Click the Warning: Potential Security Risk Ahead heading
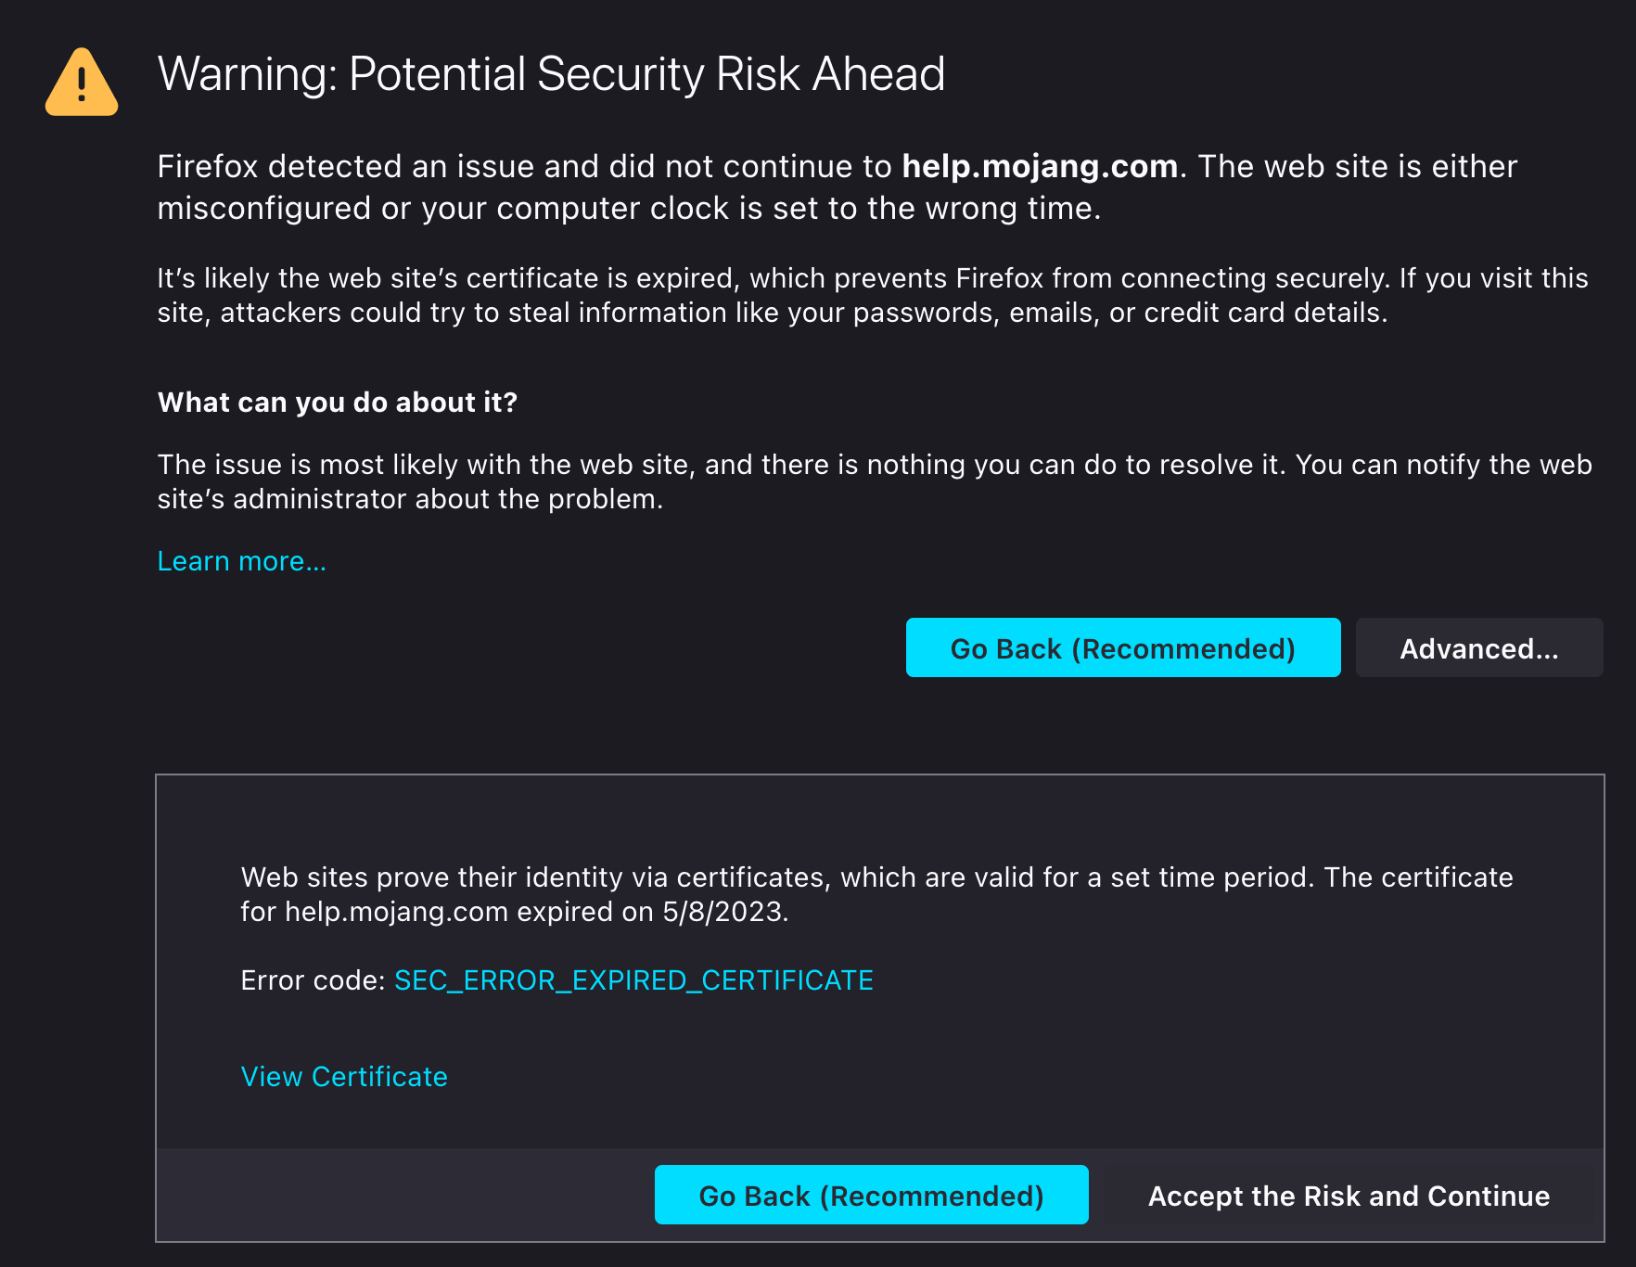 (551, 74)
